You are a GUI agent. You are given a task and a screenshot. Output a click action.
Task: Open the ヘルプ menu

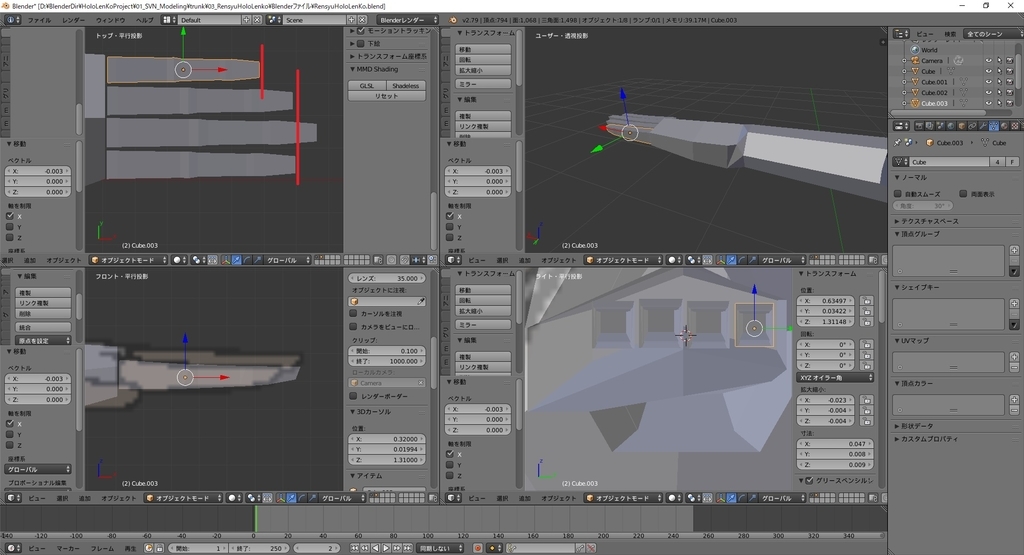click(144, 20)
